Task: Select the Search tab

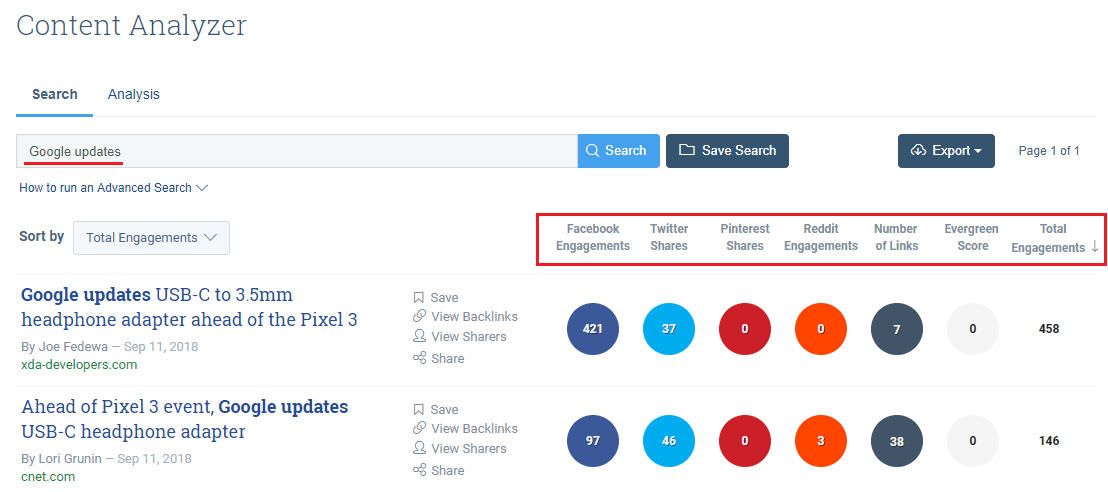Action: (54, 94)
